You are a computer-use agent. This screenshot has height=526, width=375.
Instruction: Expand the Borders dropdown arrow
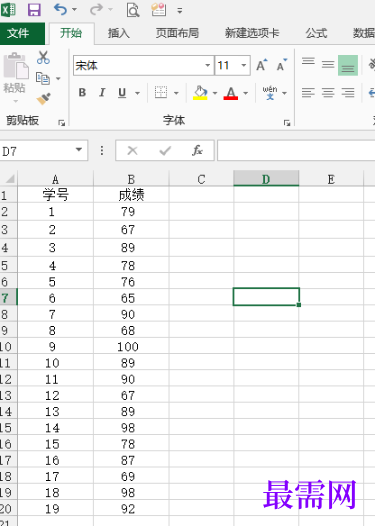pos(176,93)
